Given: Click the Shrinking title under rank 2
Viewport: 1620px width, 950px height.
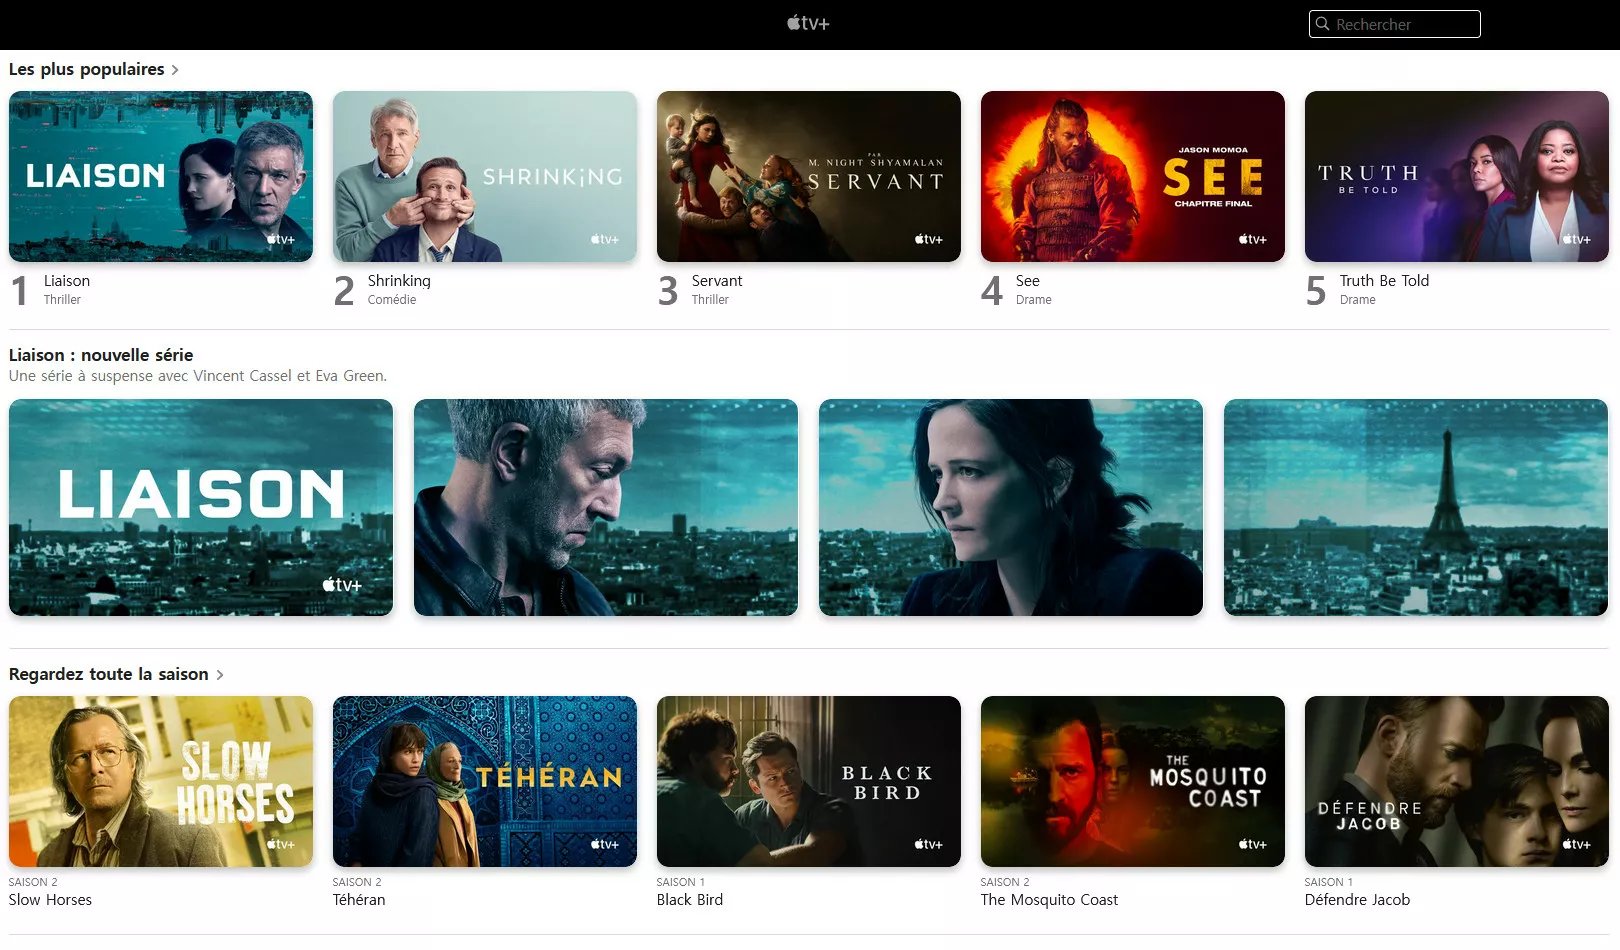Looking at the screenshot, I should coord(399,281).
